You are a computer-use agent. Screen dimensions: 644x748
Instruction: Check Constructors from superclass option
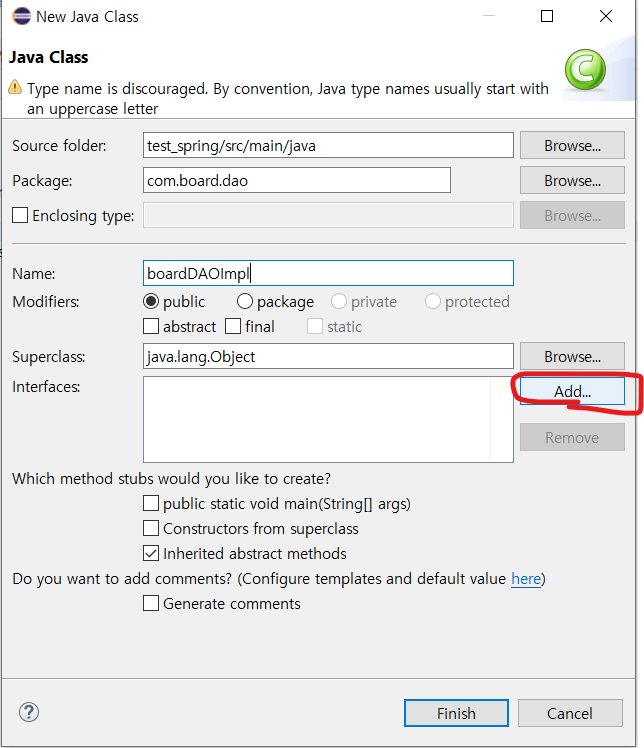pos(151,529)
